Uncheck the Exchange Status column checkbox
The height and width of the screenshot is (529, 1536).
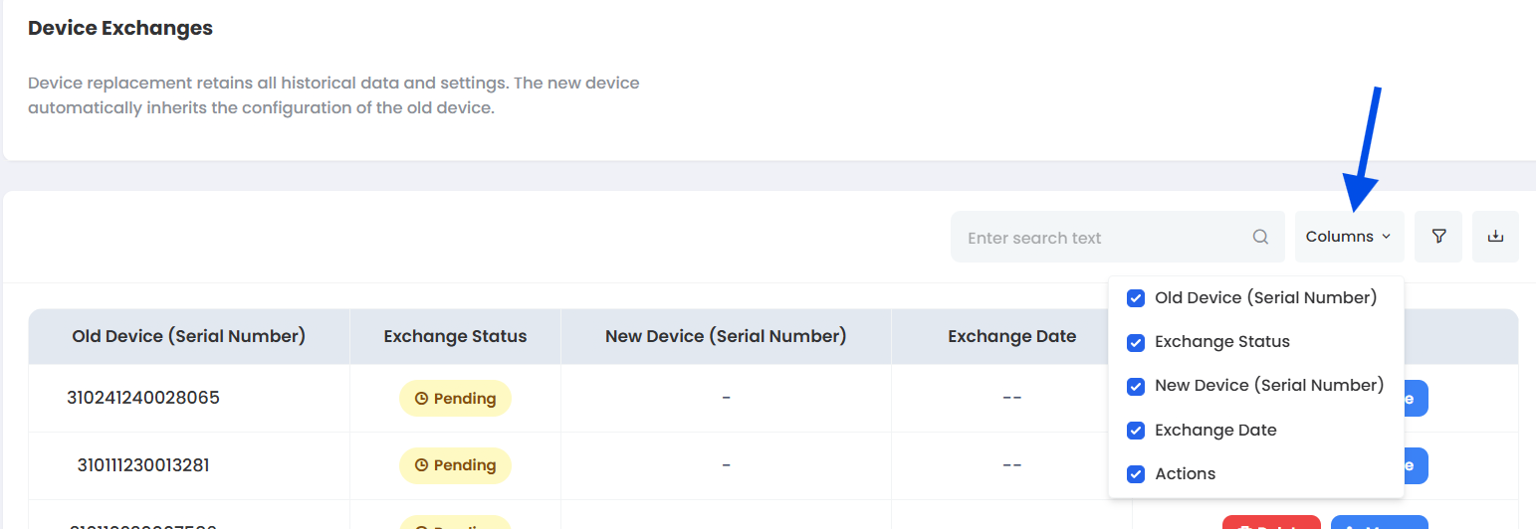[x=1136, y=342]
